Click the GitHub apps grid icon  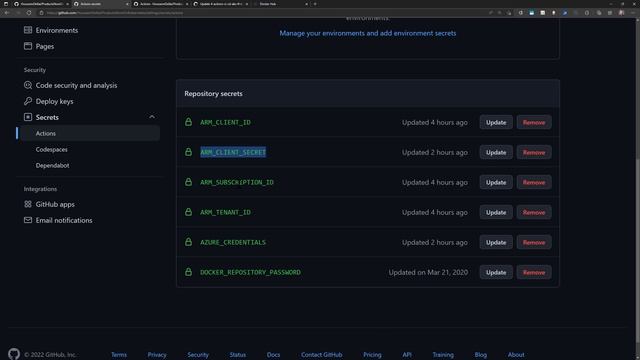click(x=28, y=204)
